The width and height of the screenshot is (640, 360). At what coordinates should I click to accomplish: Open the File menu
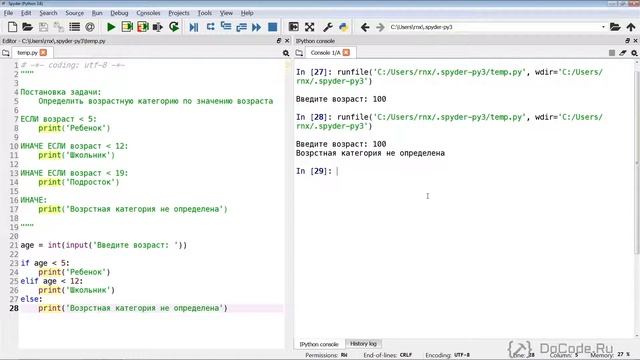coord(8,13)
